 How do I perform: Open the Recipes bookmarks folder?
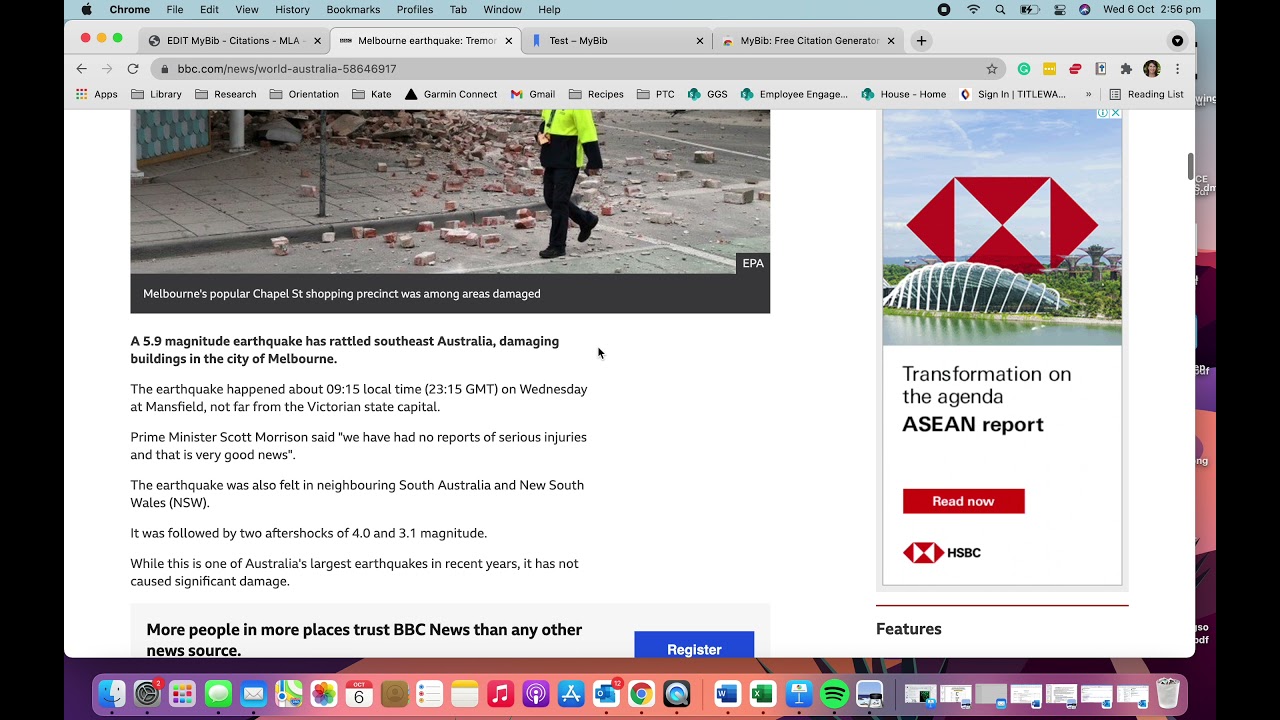(596, 94)
